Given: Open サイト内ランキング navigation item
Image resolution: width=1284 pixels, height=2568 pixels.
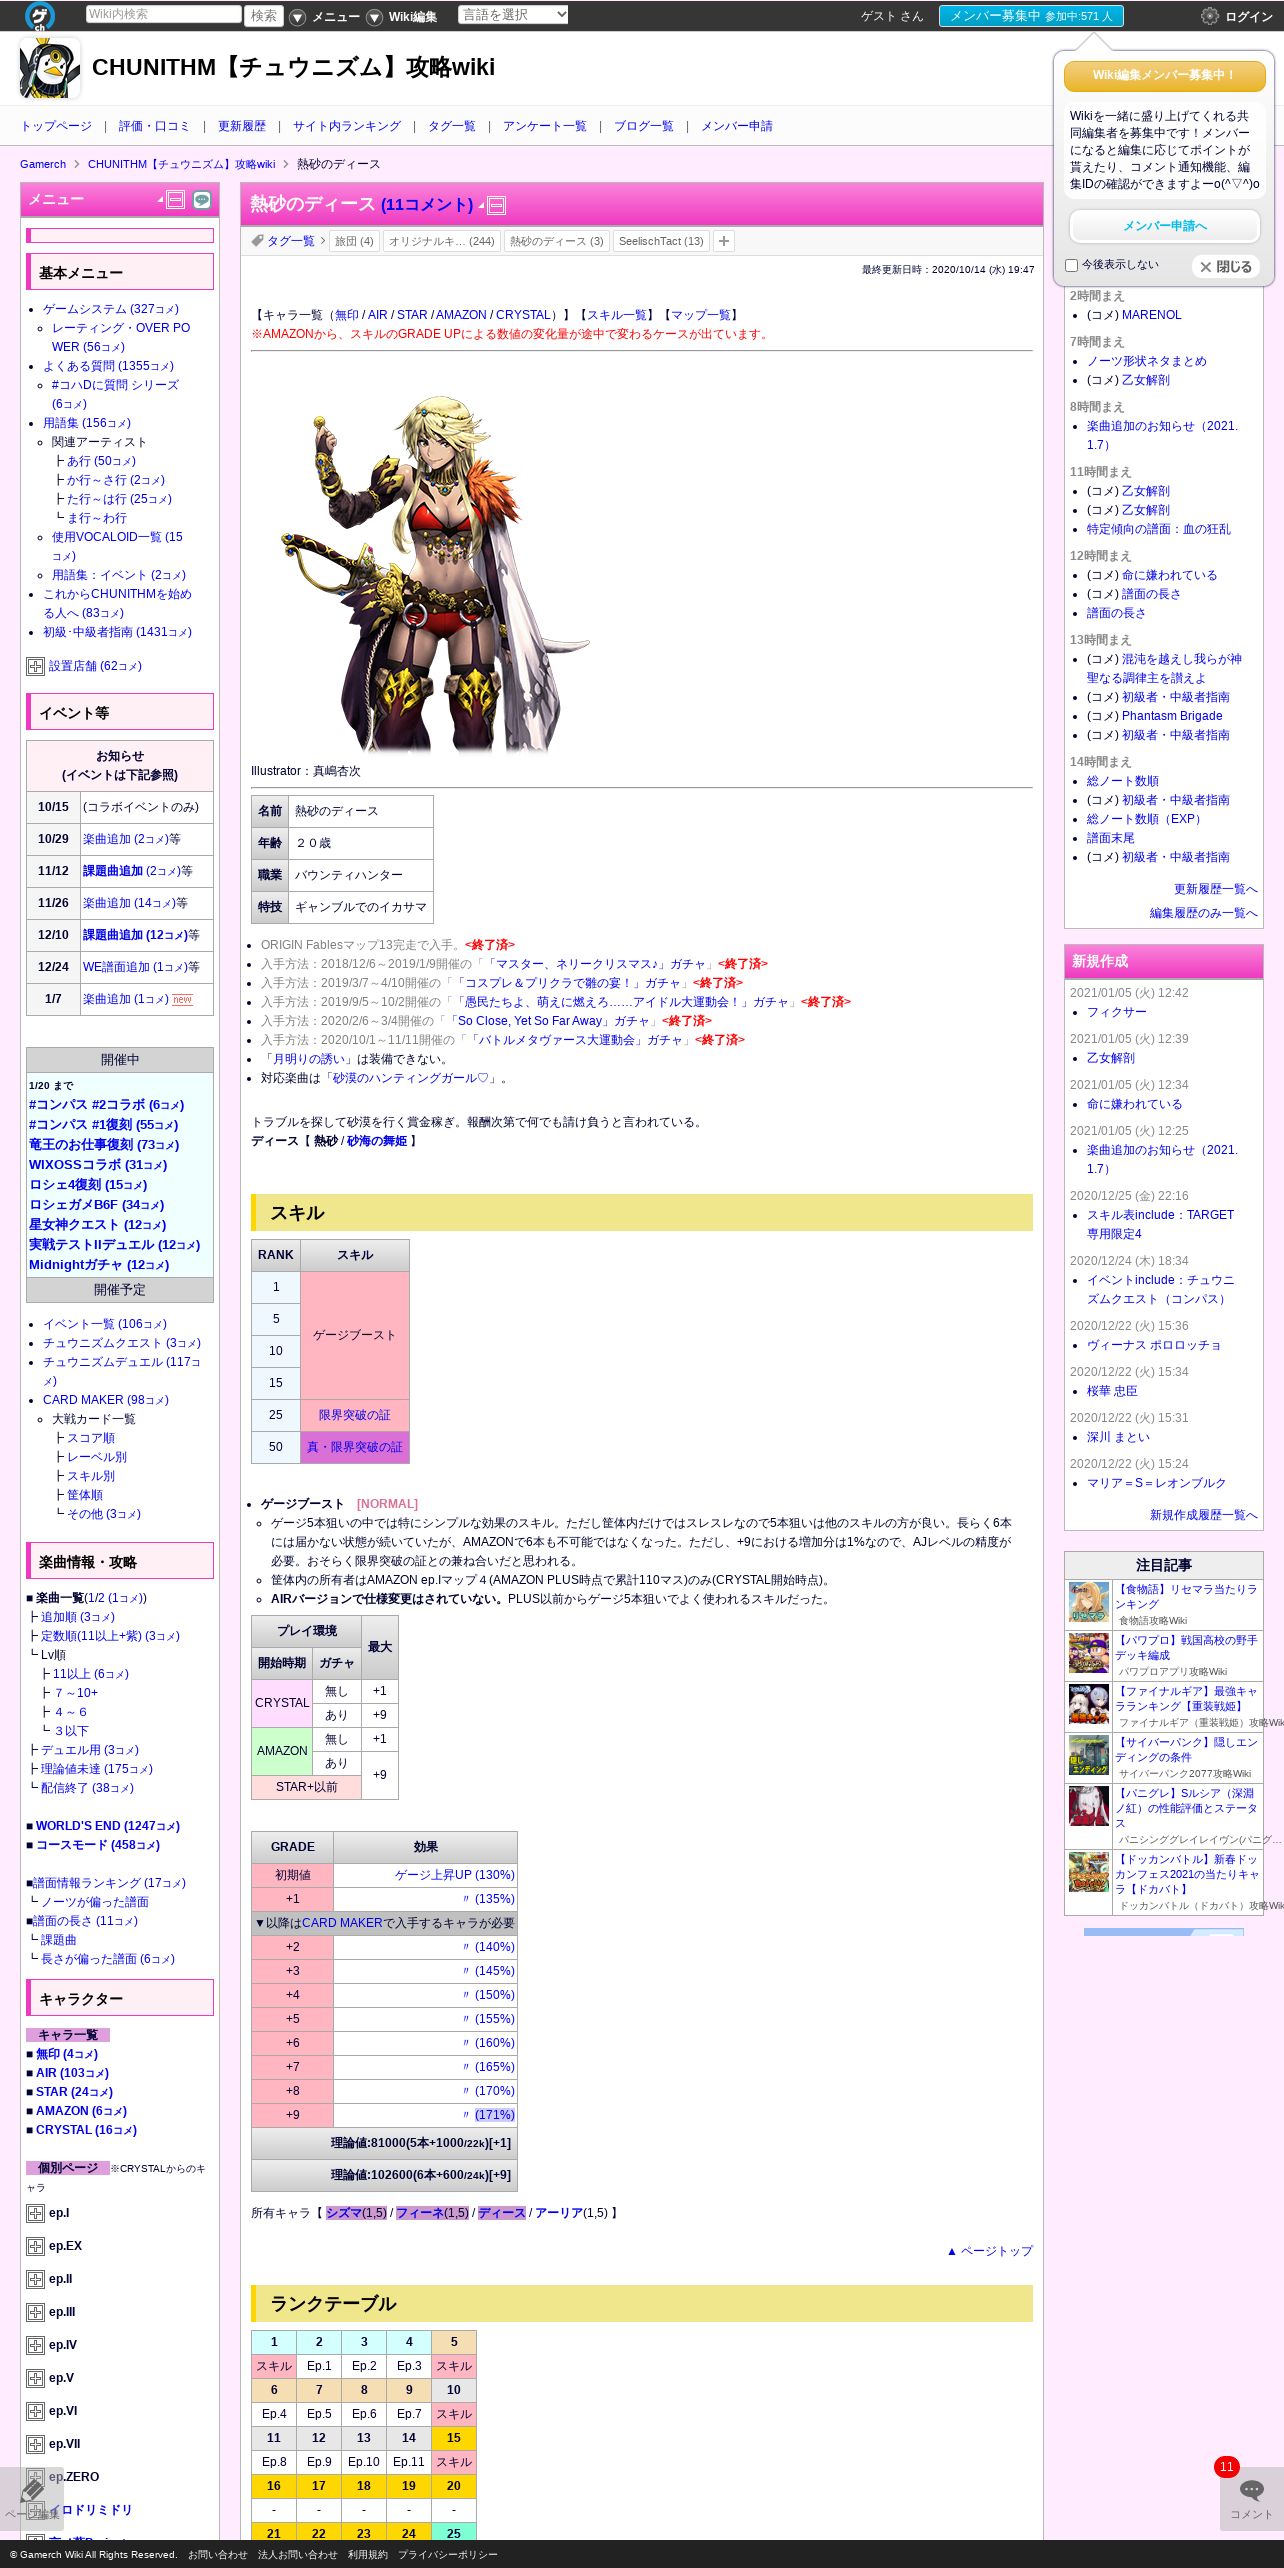Looking at the screenshot, I should pos(347,126).
